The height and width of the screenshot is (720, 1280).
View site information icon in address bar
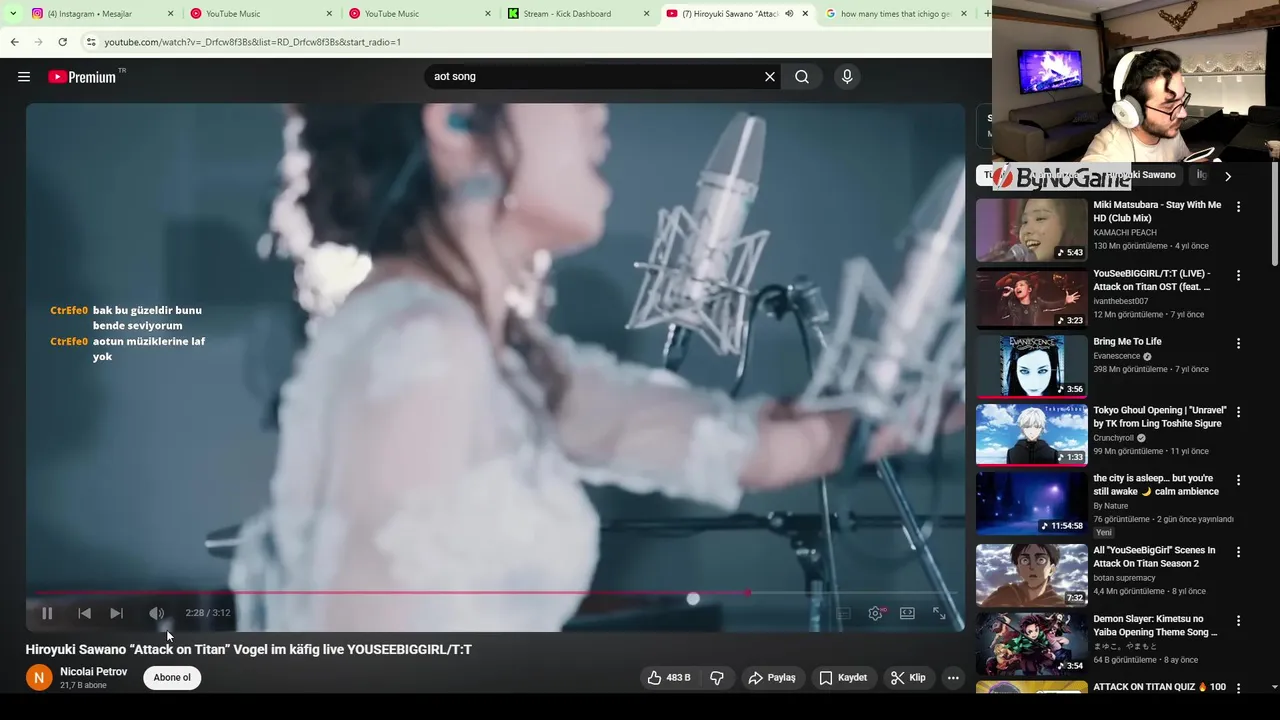pos(91,42)
